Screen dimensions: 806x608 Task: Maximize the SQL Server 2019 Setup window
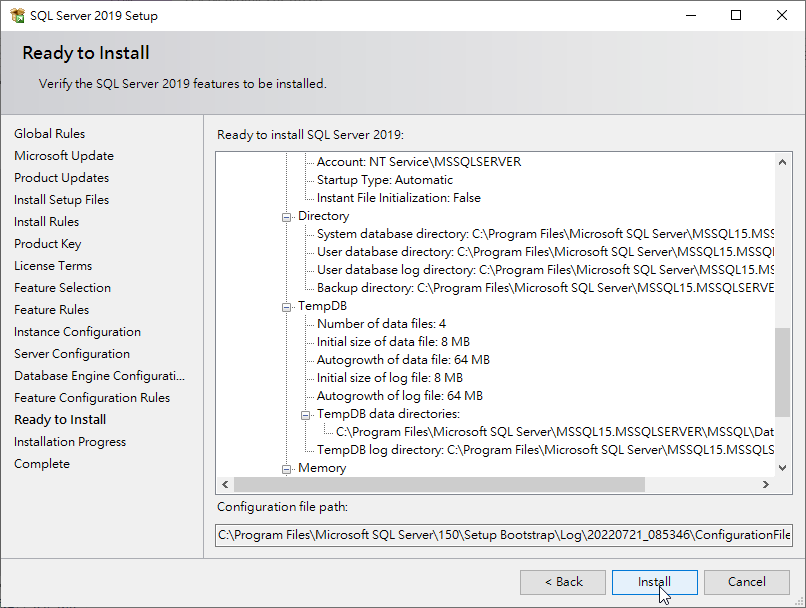736,15
